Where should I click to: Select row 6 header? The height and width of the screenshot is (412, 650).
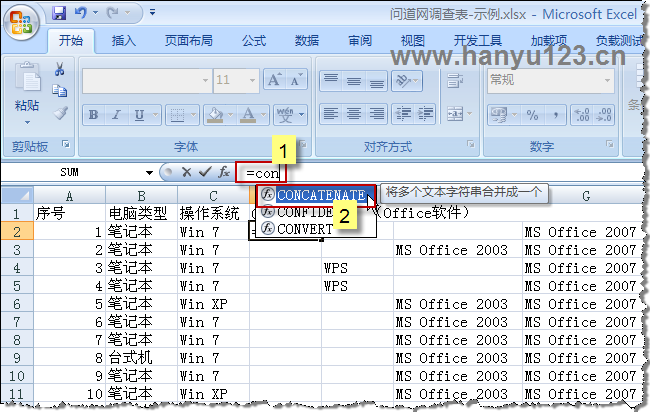(x=17, y=304)
